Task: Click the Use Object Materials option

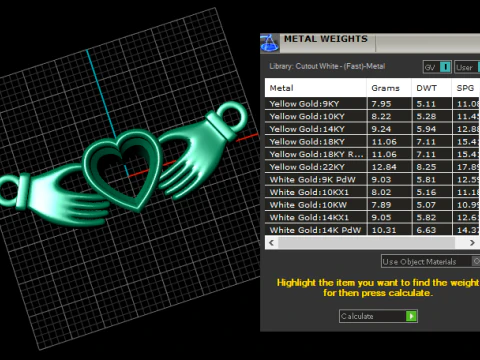Action: click(x=430, y=262)
